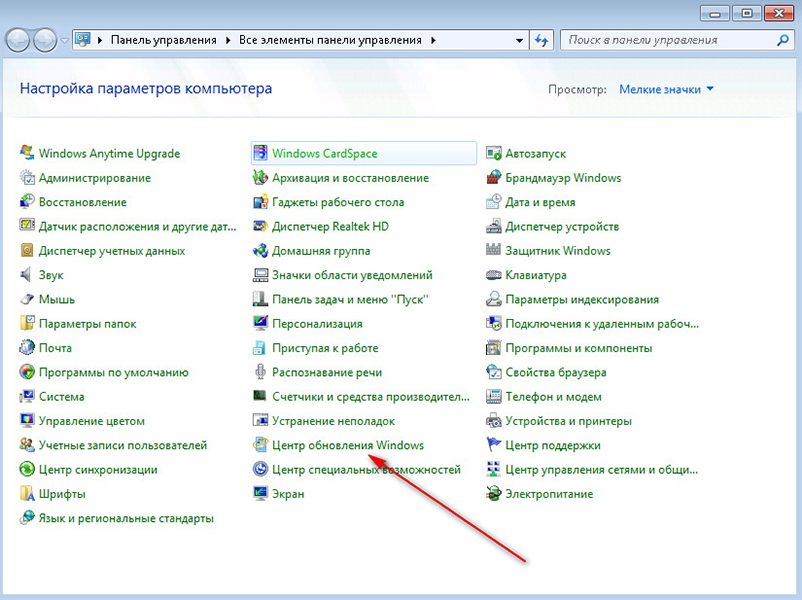Screen dimensions: 802x600
Task: Expand arrow after Панель управления breadcrumb
Action: [228, 40]
